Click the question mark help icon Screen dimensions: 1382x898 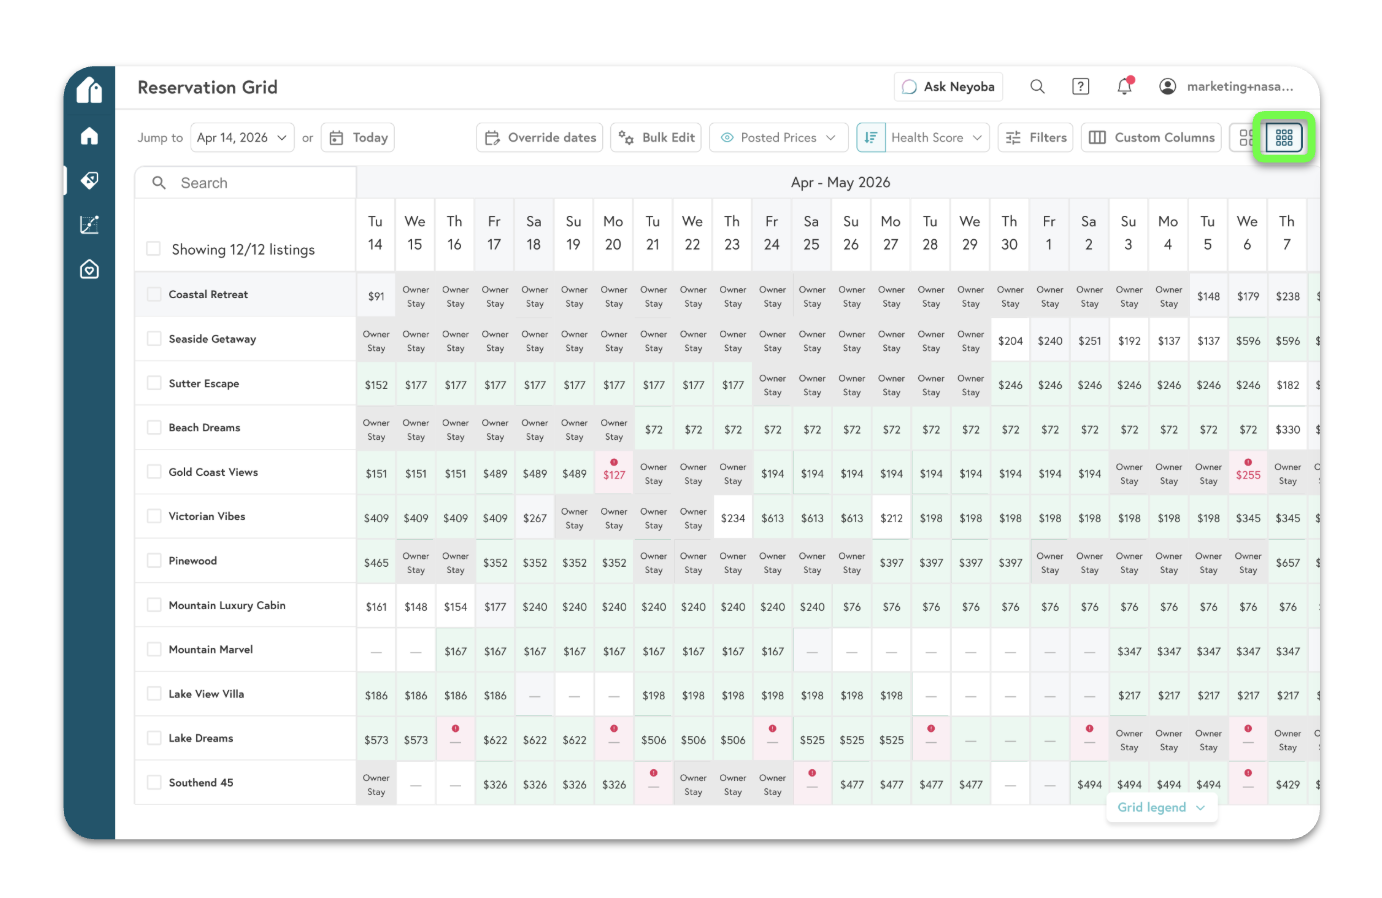(1080, 86)
